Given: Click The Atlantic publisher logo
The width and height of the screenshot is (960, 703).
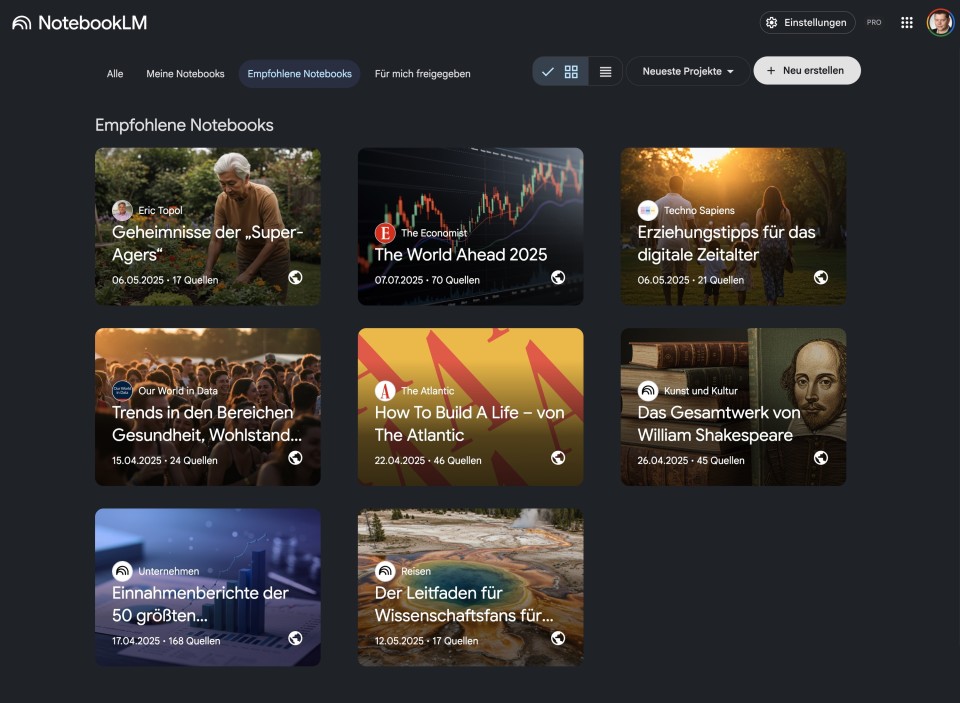Looking at the screenshot, I should click(385, 391).
